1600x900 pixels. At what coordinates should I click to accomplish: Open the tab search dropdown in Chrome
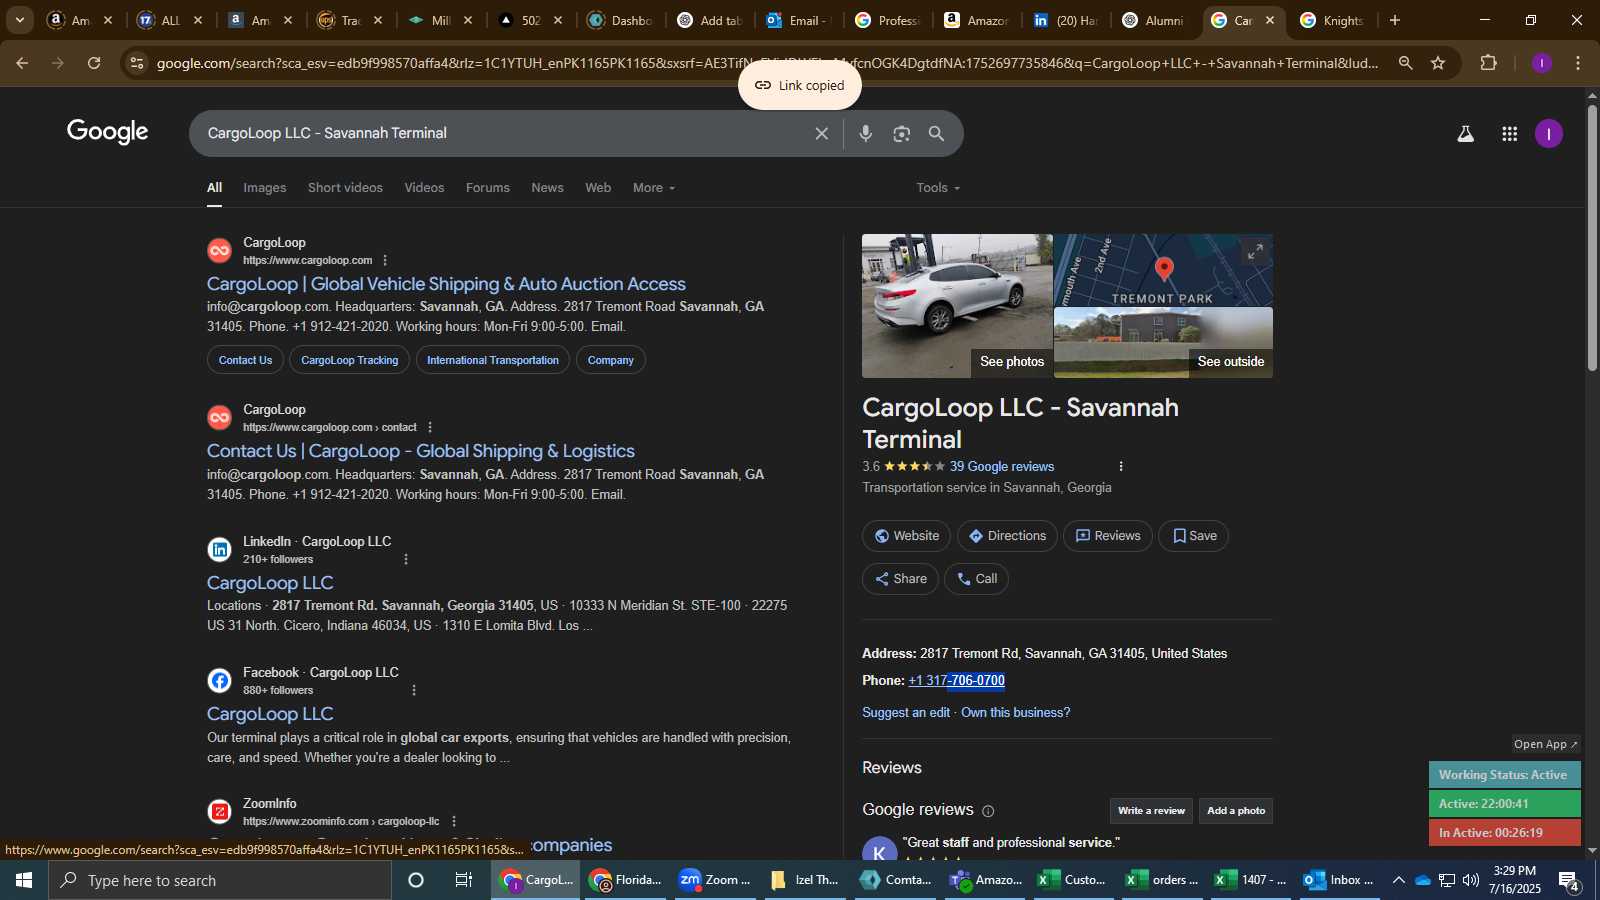point(19,20)
